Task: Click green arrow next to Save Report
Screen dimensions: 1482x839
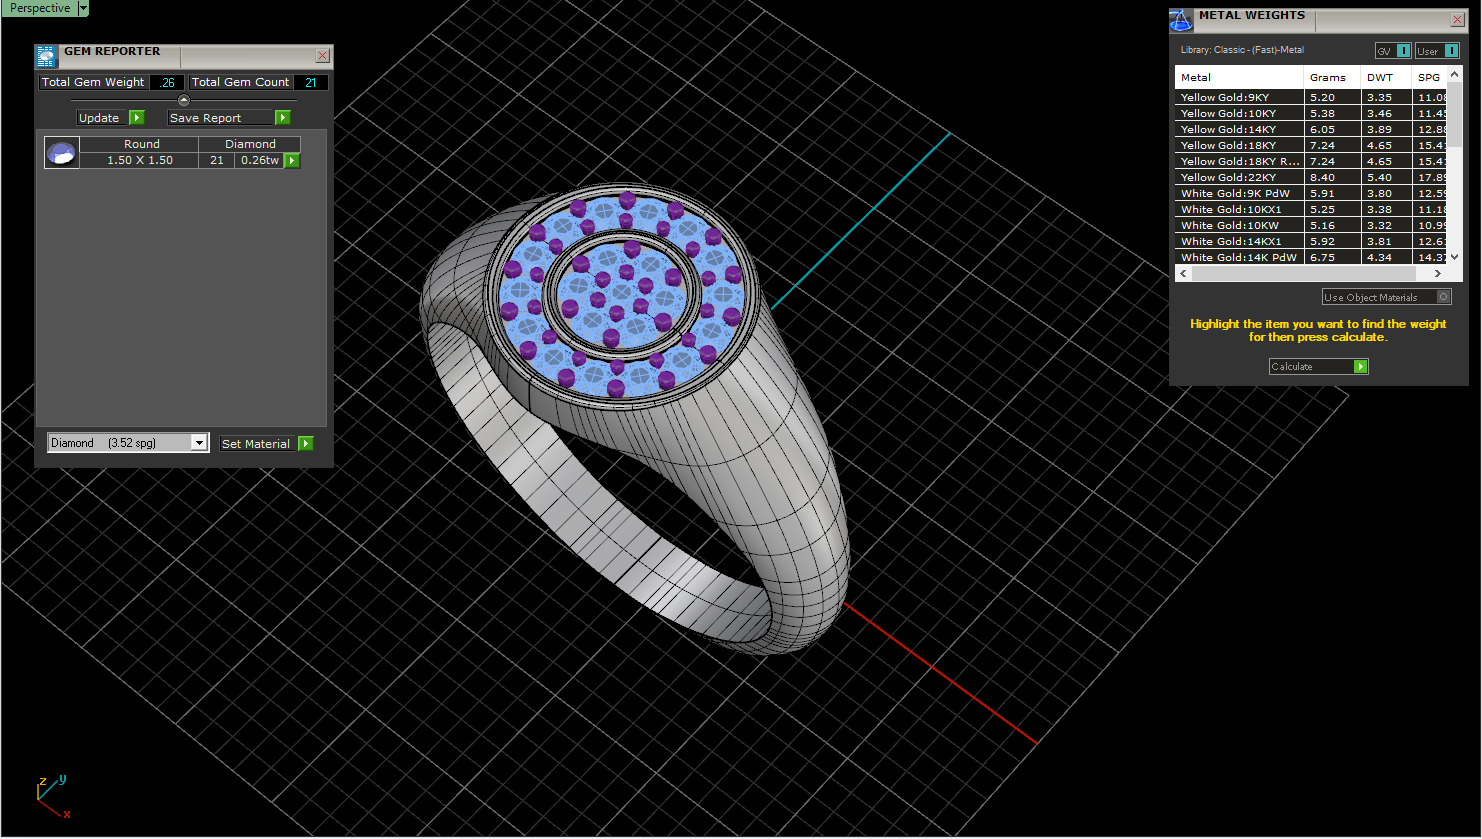Action: coord(283,118)
